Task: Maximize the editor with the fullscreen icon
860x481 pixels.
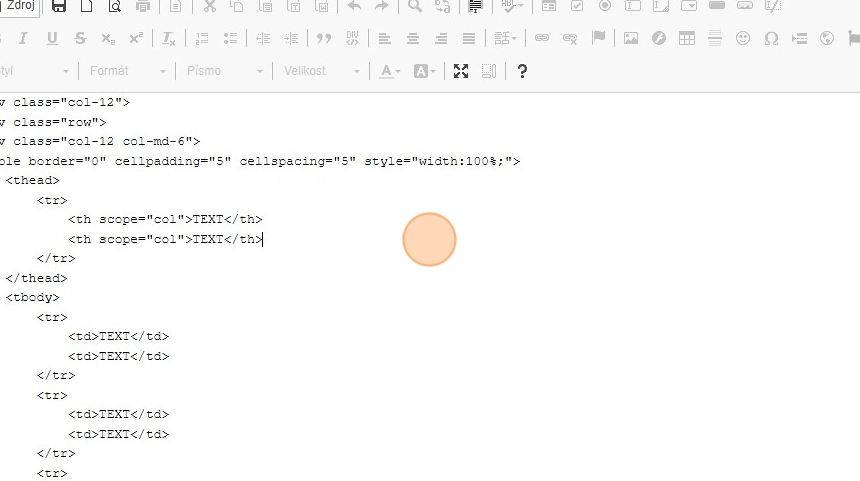Action: [461, 71]
